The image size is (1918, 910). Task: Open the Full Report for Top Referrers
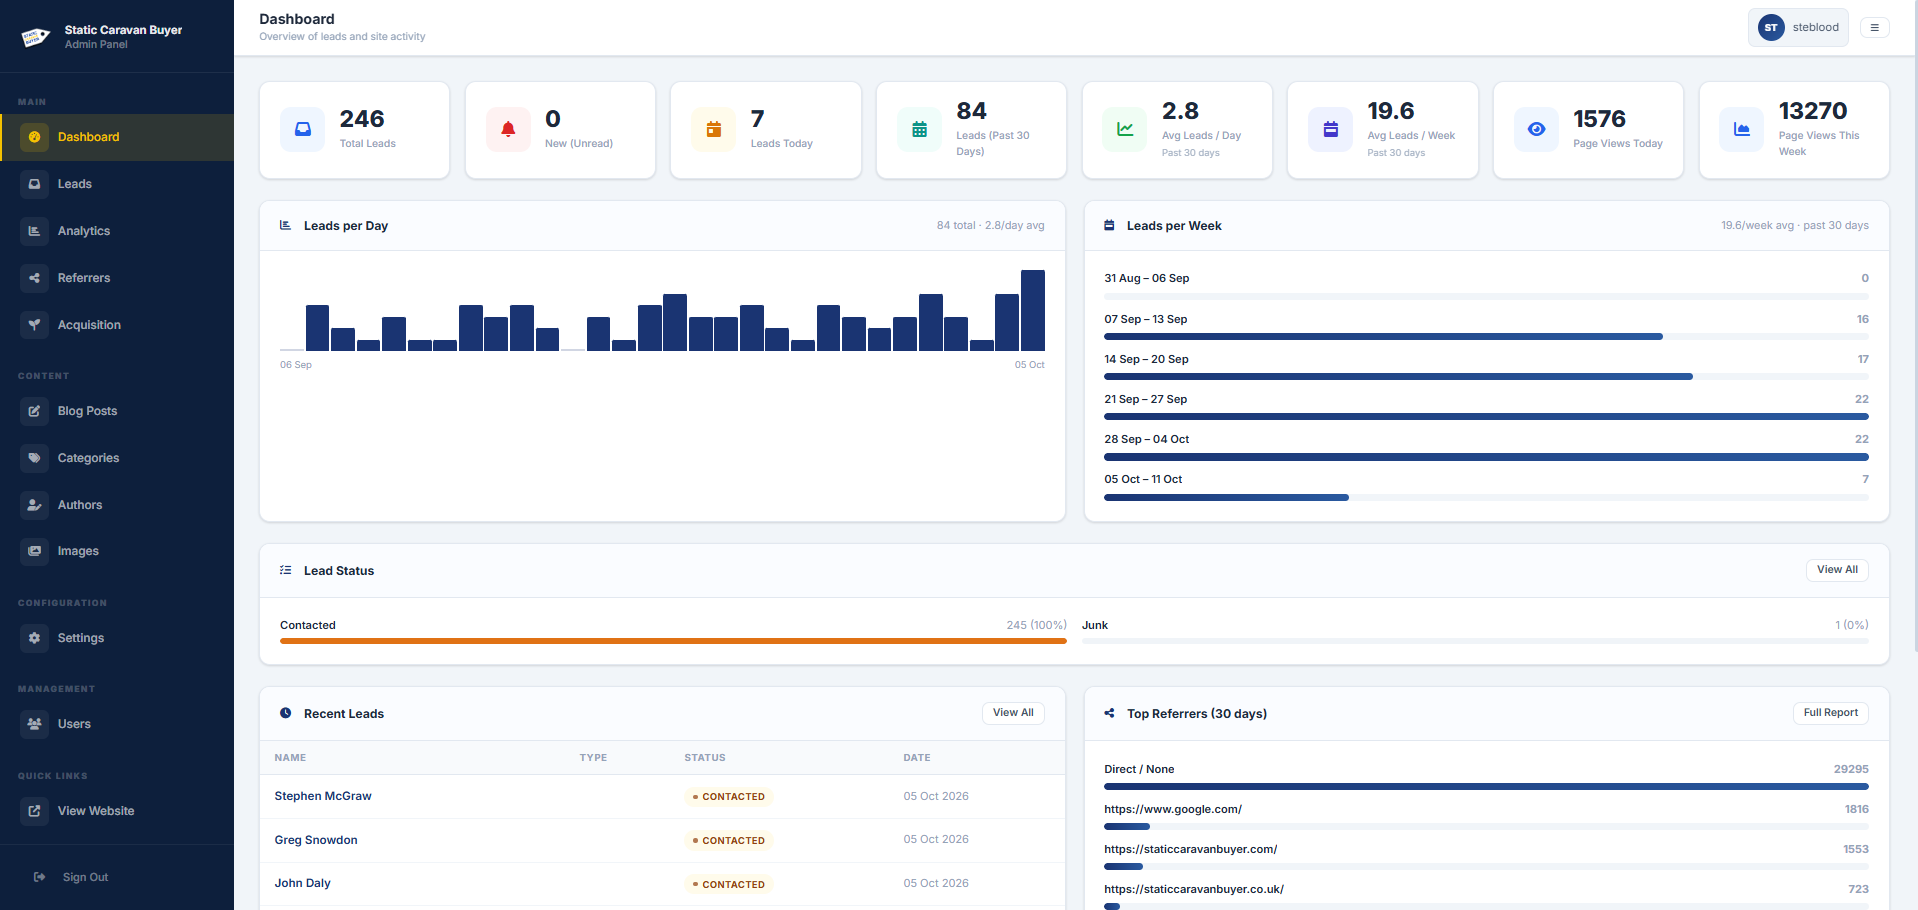(x=1830, y=713)
